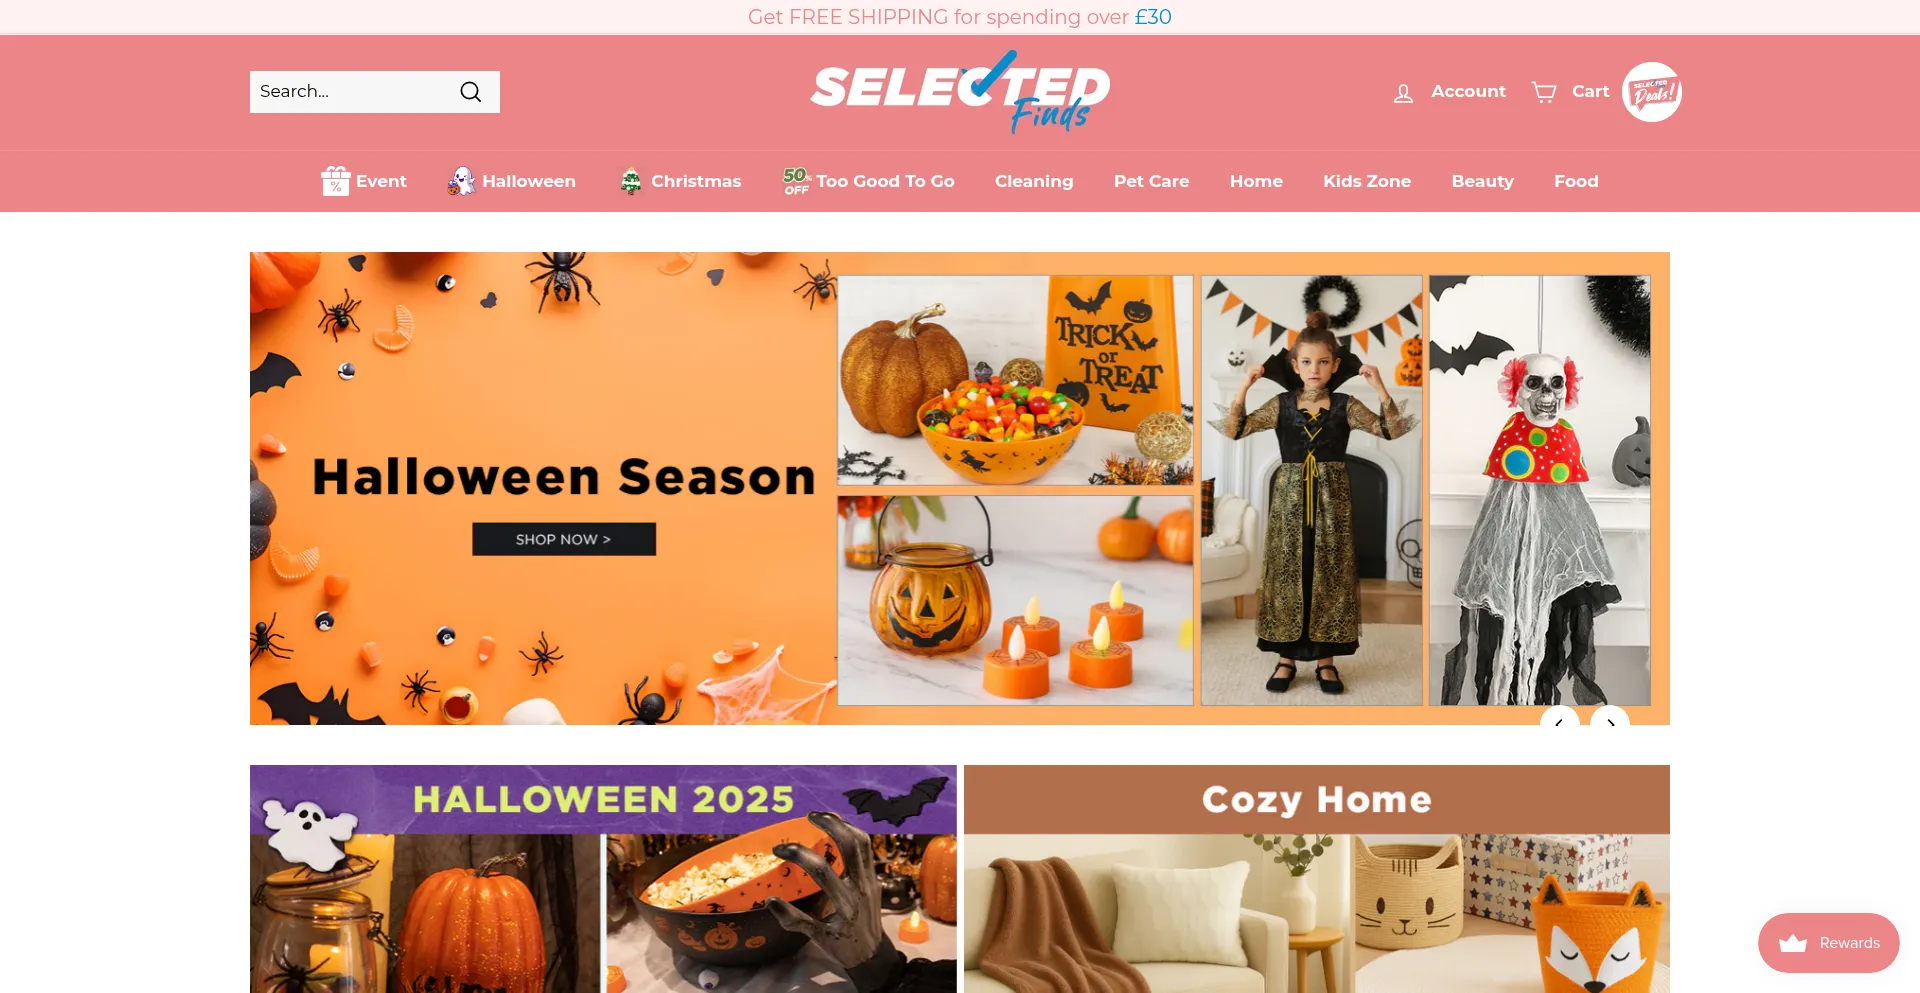Click the 50% OFF icon
The image size is (1920, 993).
coord(796,181)
